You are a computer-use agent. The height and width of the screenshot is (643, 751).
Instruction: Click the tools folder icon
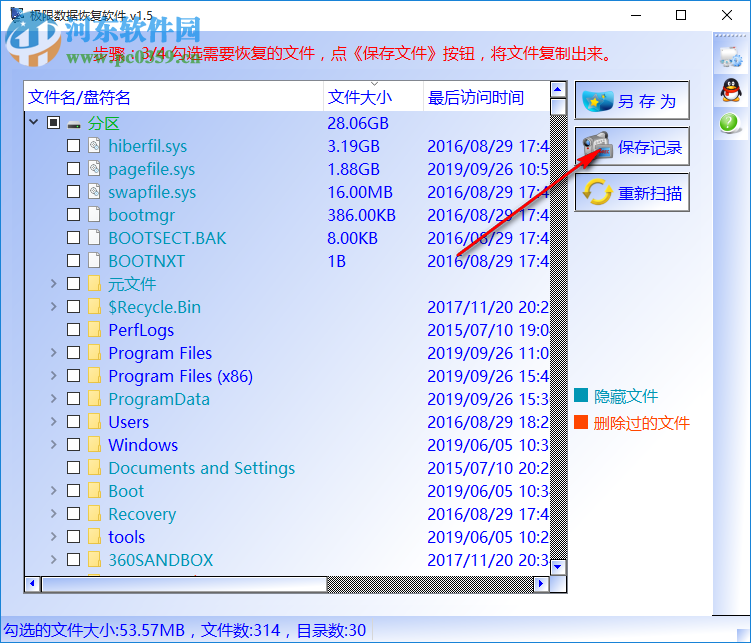point(94,536)
